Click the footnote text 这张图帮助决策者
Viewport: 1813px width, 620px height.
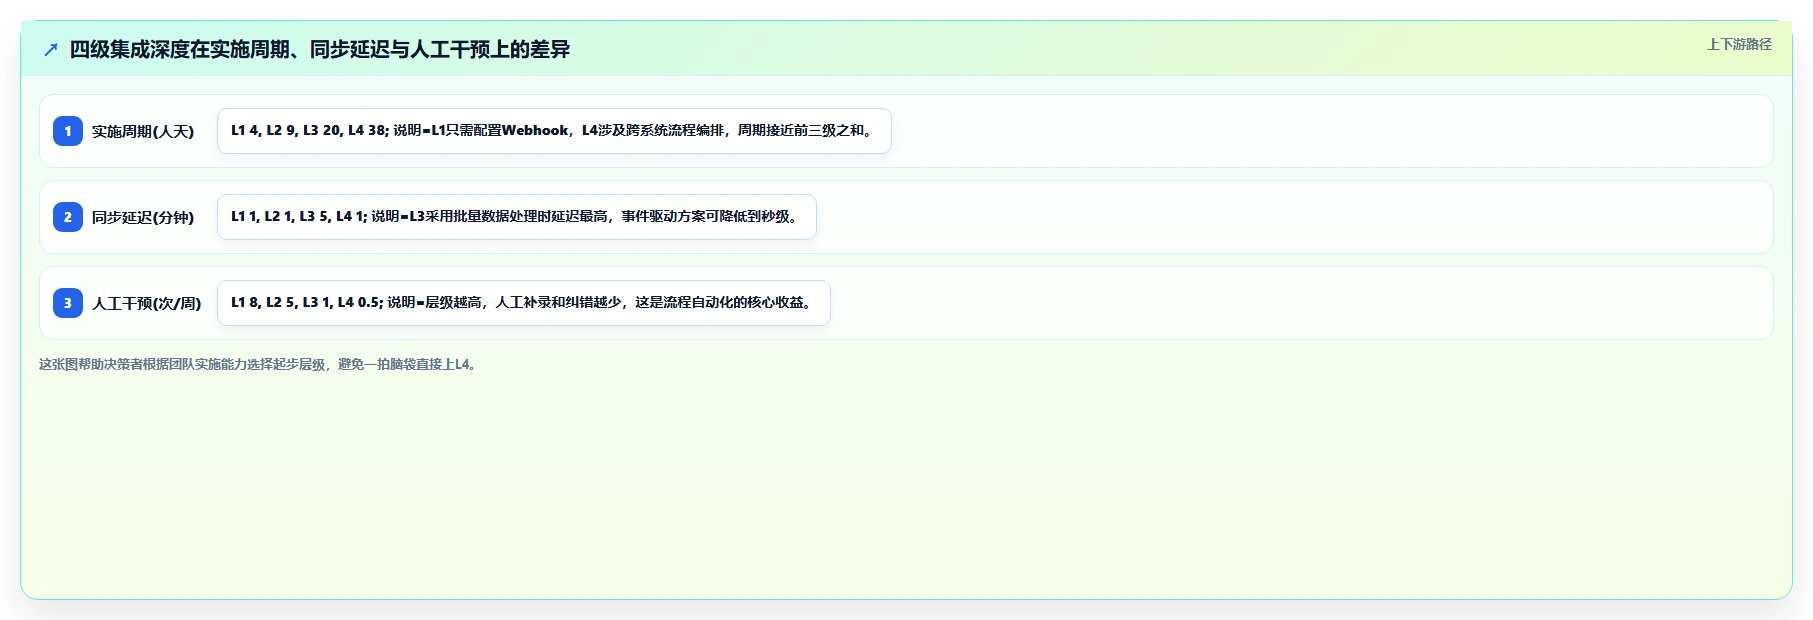pyautogui.click(x=260, y=364)
